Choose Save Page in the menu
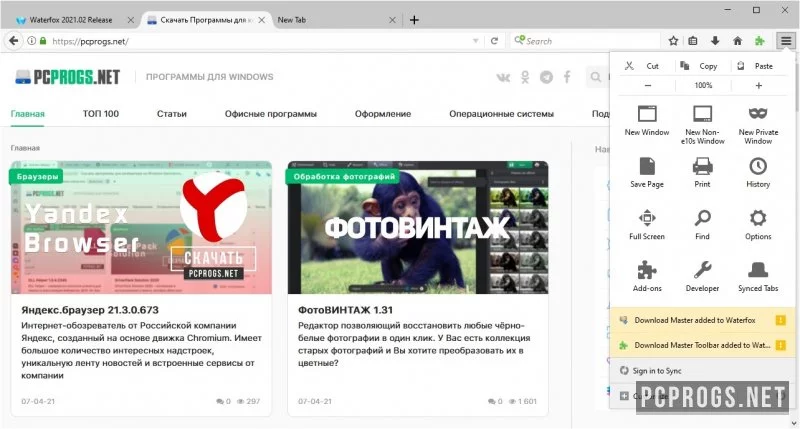The height and width of the screenshot is (429, 800). [x=647, y=173]
